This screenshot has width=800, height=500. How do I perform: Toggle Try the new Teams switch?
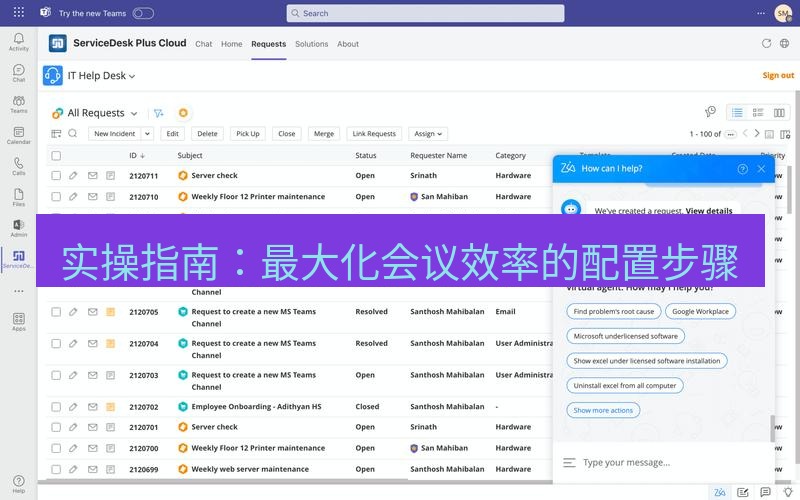pos(143,13)
